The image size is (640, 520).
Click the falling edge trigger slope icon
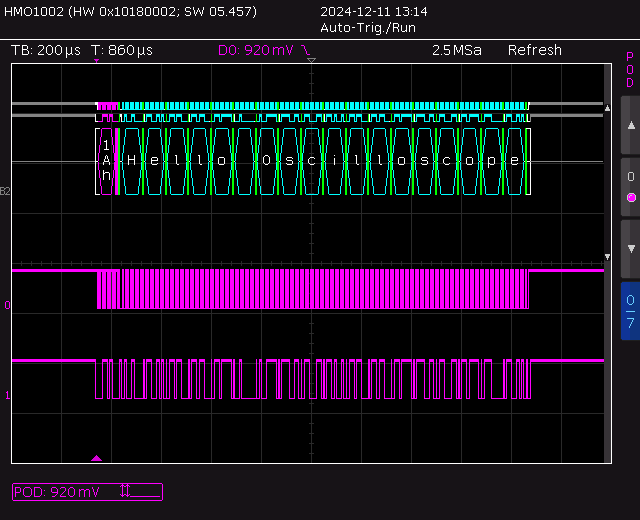point(307,50)
